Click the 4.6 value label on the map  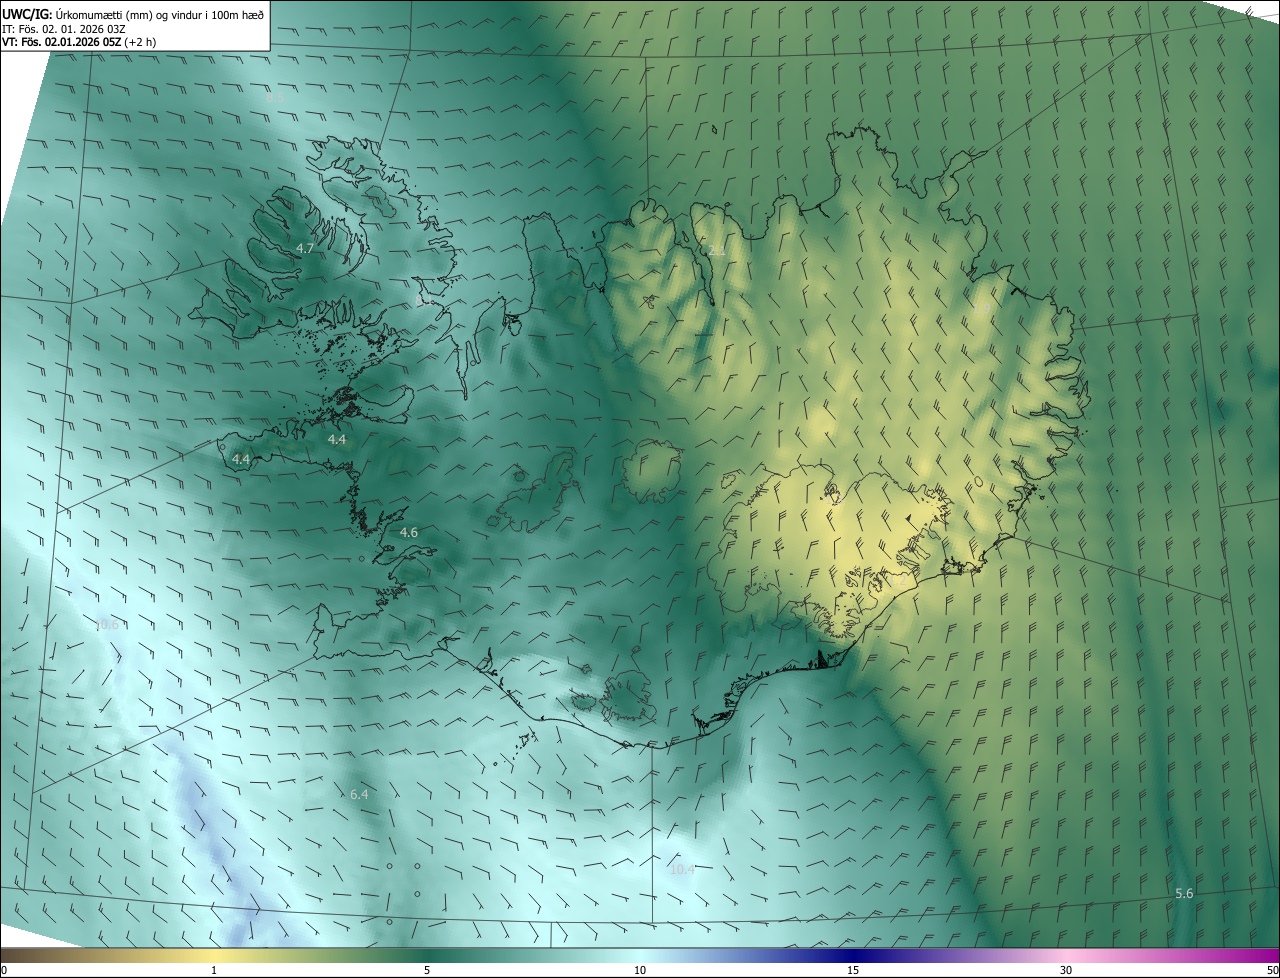pyautogui.click(x=408, y=533)
